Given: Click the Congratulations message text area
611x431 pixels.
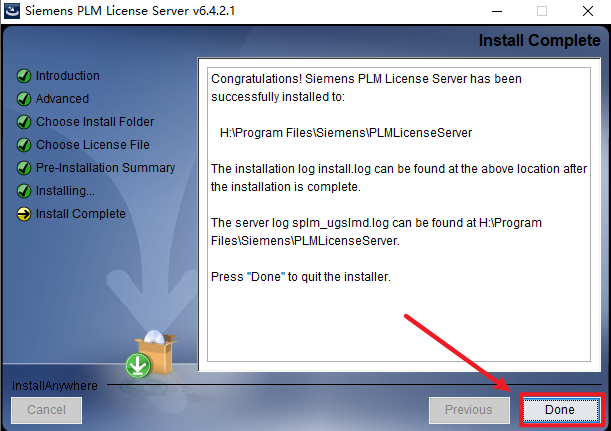Looking at the screenshot, I should coord(399,214).
